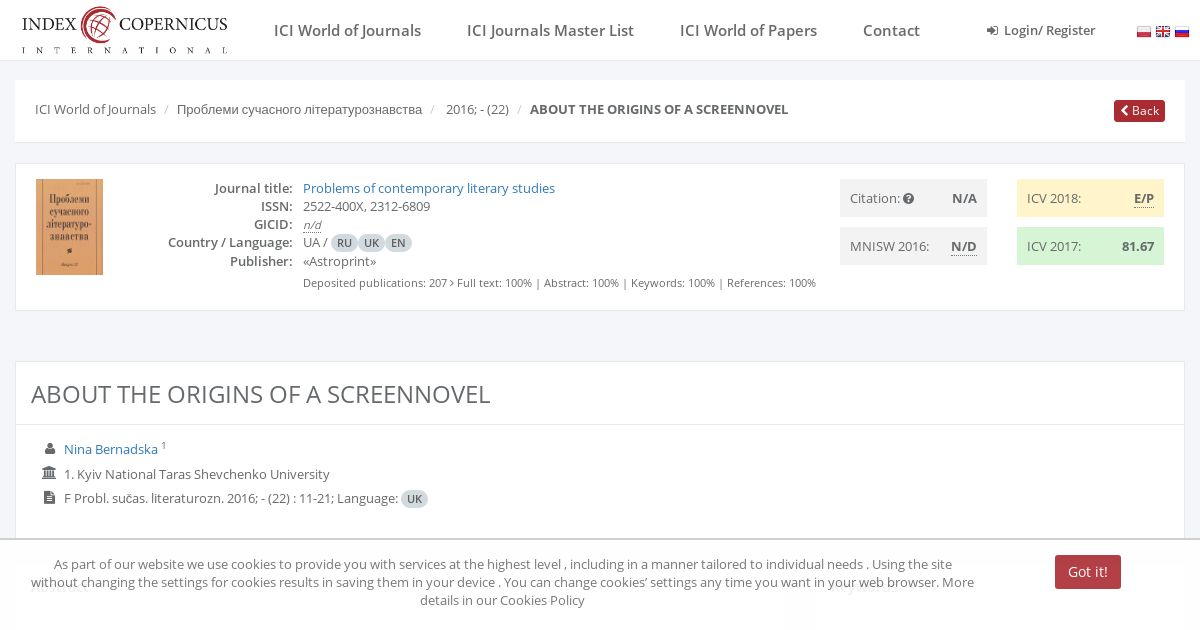Screen dimensions: 1200x630
Task: Click the GICID n/d value
Action: click(312, 225)
